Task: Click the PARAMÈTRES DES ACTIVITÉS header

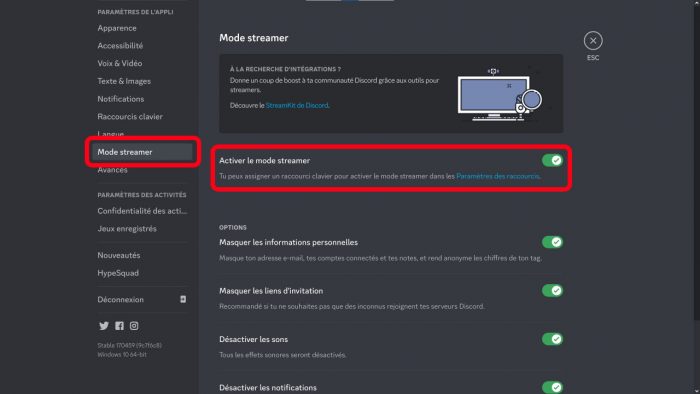Action: tap(142, 195)
